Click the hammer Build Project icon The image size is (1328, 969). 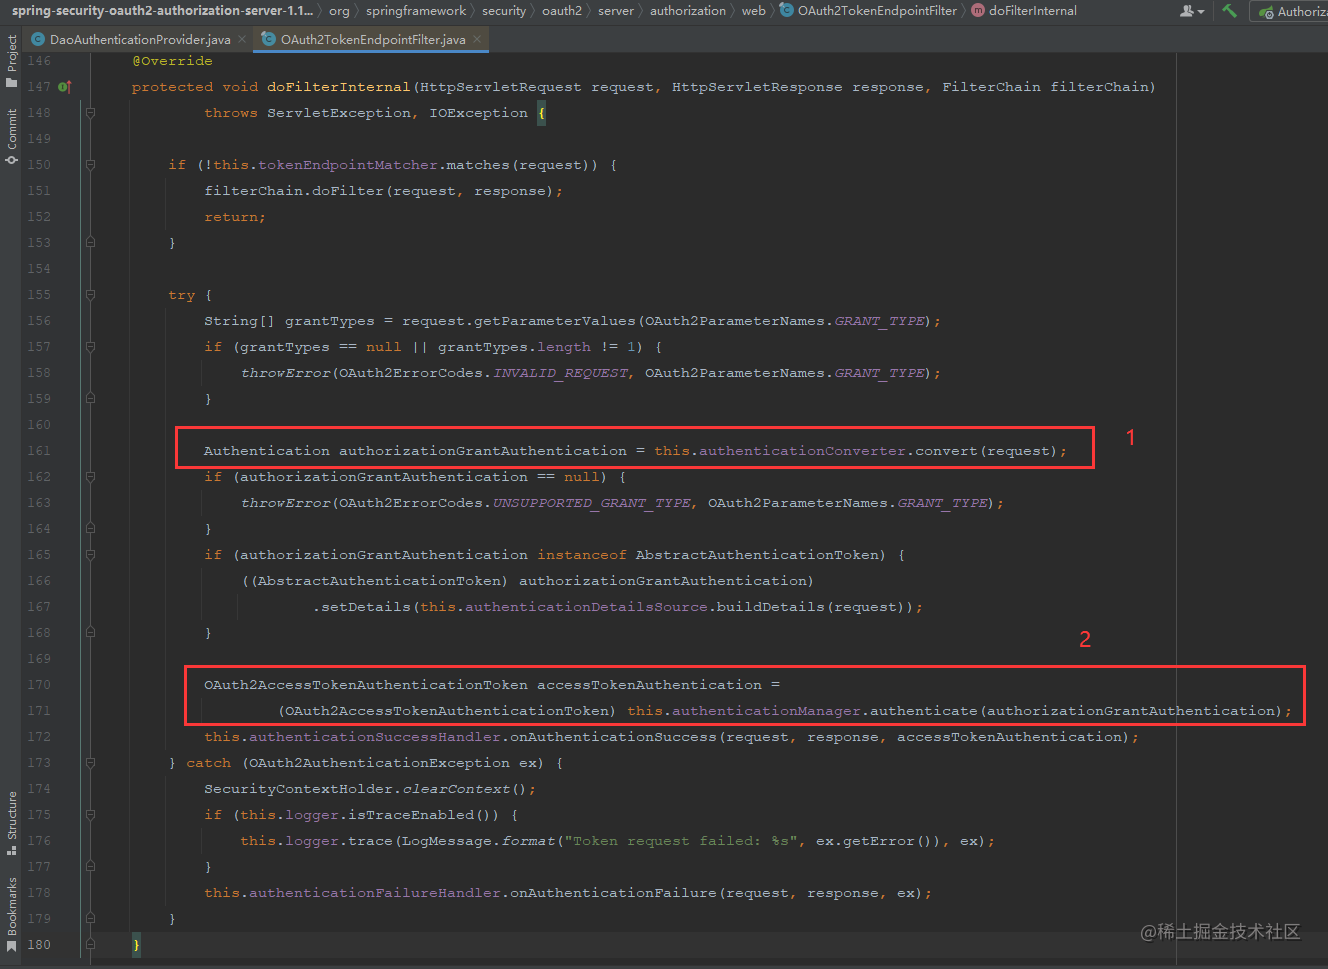click(1229, 11)
